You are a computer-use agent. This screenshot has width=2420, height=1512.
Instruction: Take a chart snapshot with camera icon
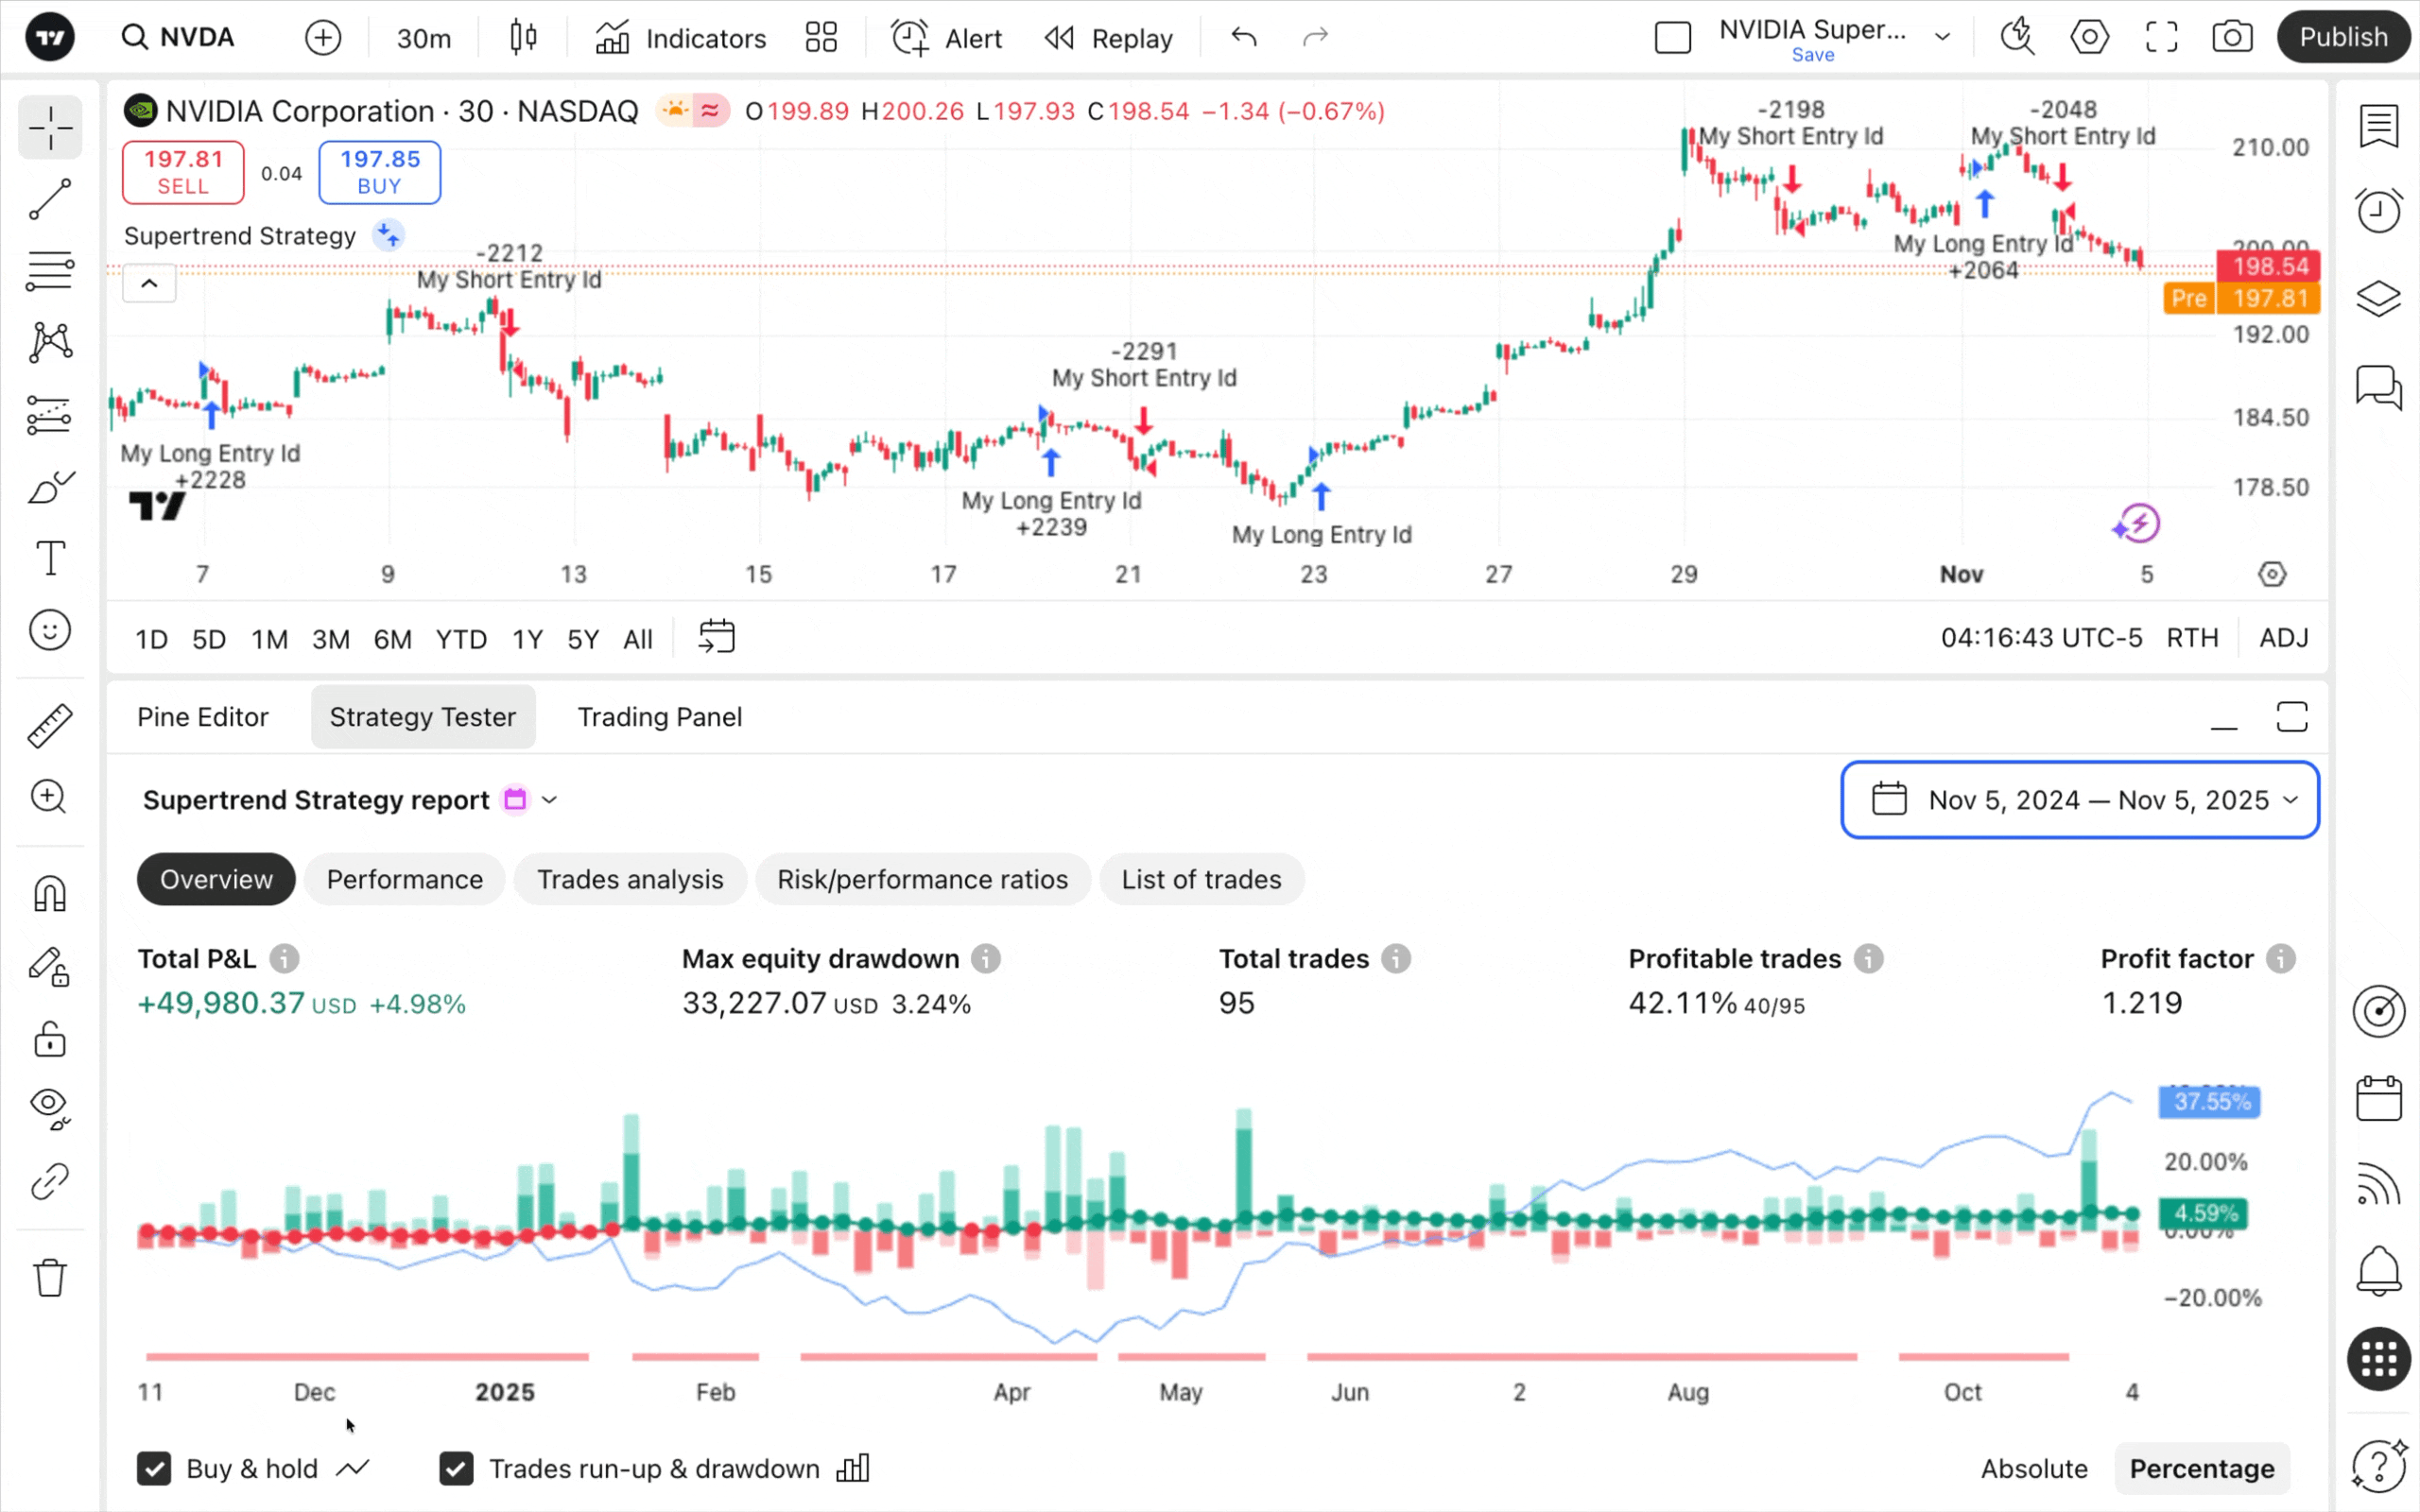pos(2232,38)
